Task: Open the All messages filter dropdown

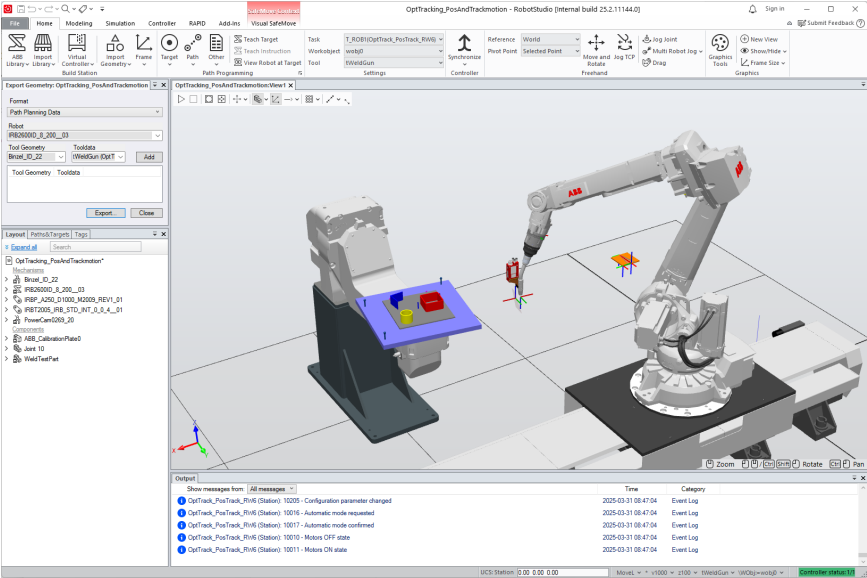Action: [x=273, y=489]
